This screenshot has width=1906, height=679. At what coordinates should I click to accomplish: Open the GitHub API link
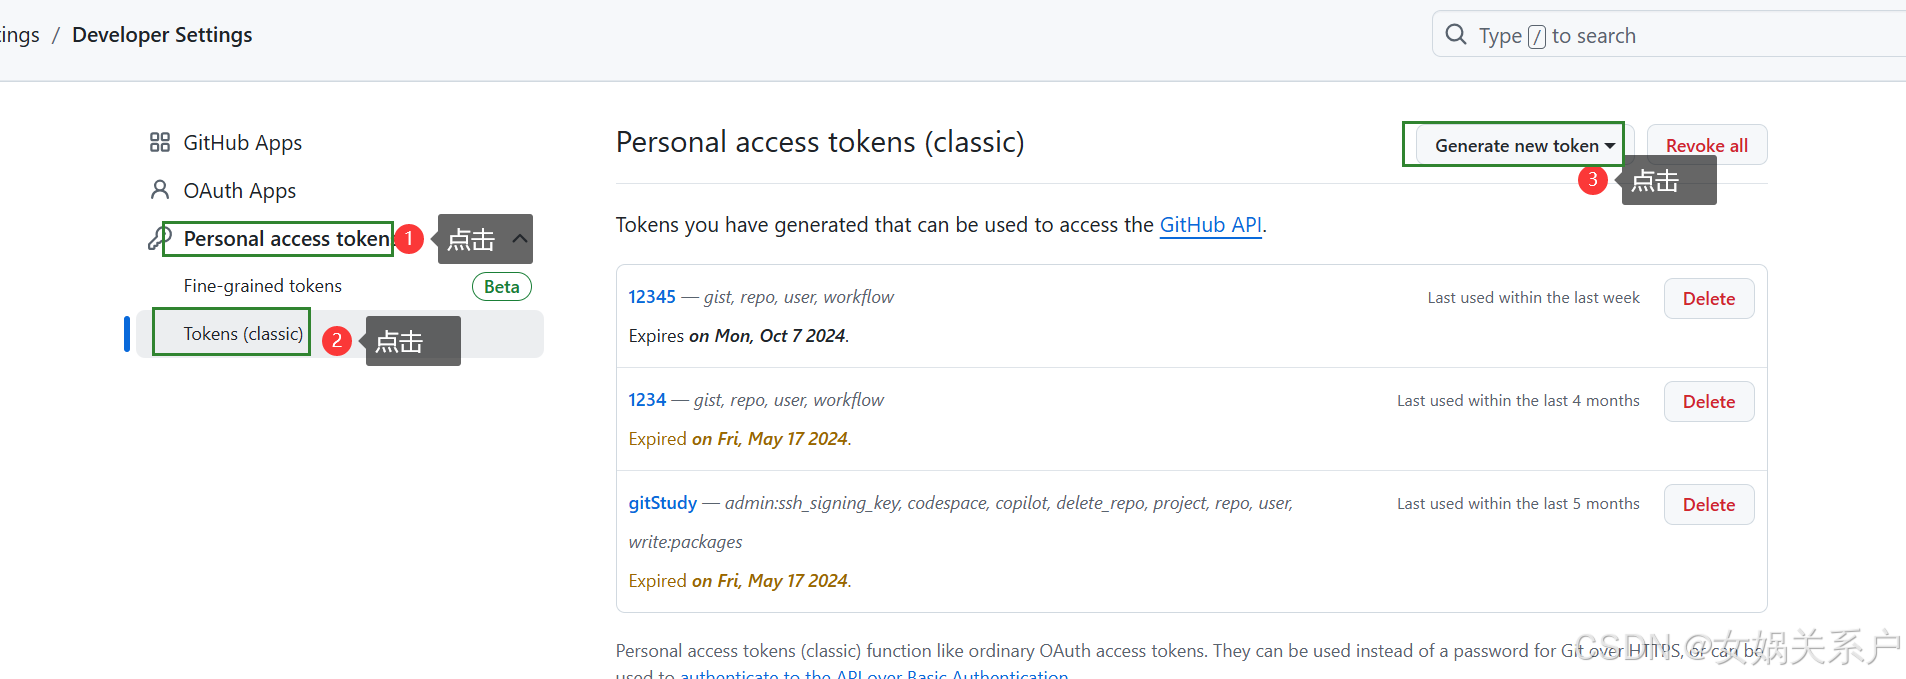click(1210, 224)
